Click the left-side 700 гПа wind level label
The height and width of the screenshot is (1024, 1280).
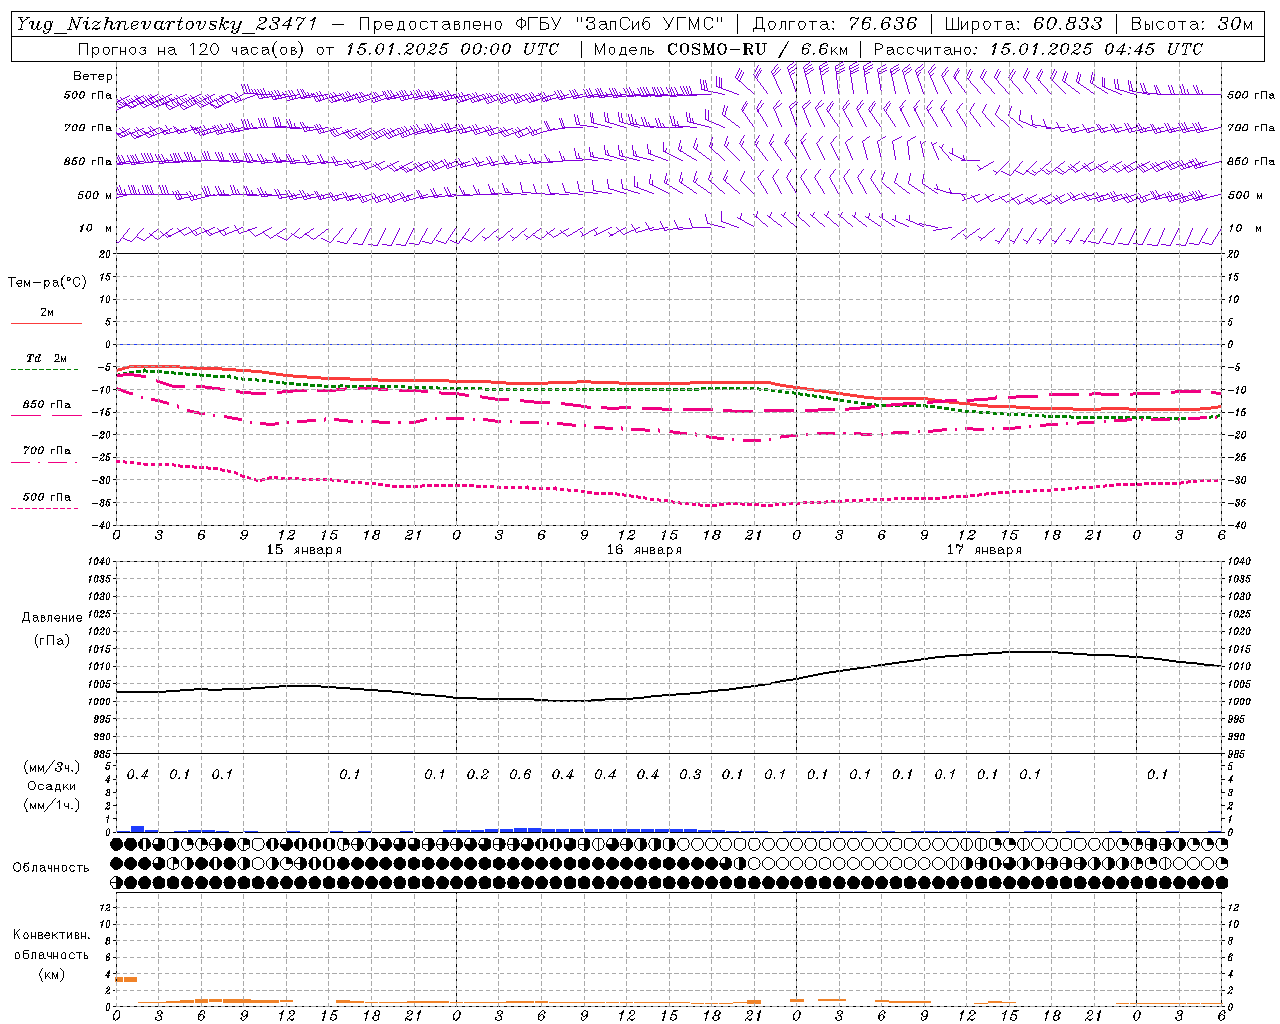tap(88, 128)
